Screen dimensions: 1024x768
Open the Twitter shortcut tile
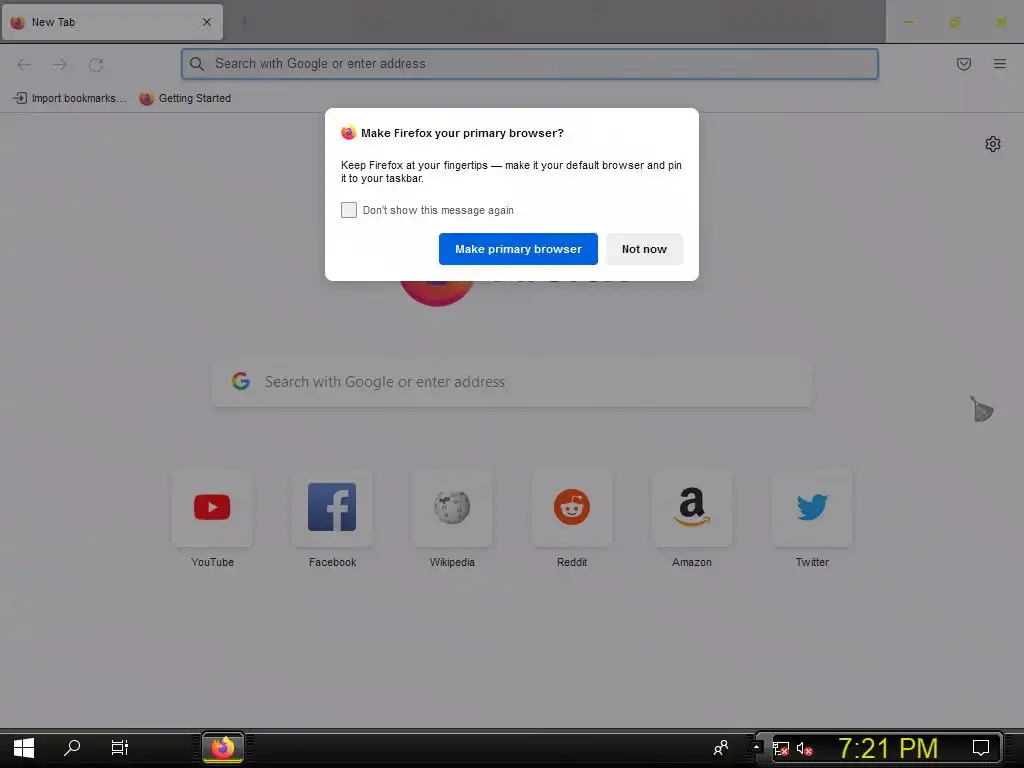[812, 507]
